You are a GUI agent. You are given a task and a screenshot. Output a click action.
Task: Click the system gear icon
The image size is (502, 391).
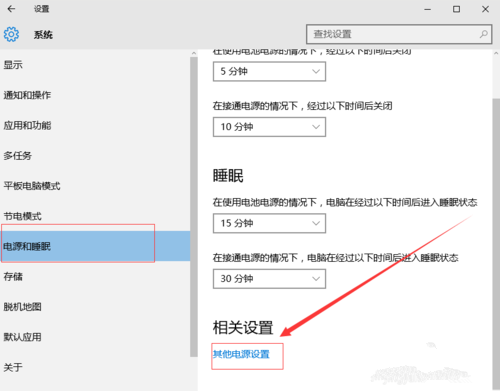coord(11,34)
